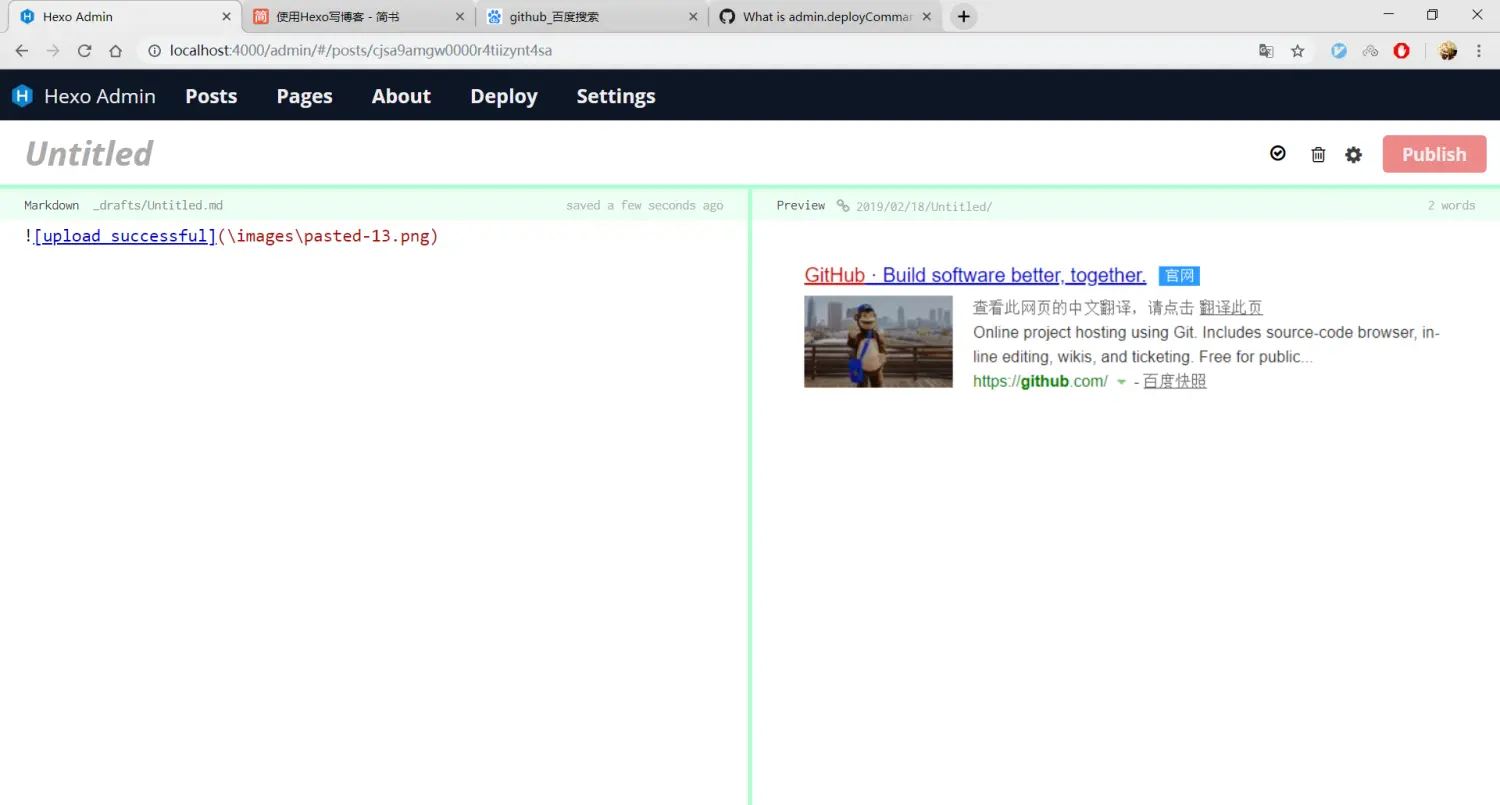Click the address bar URL
The width and height of the screenshot is (1500, 805).
point(361,51)
